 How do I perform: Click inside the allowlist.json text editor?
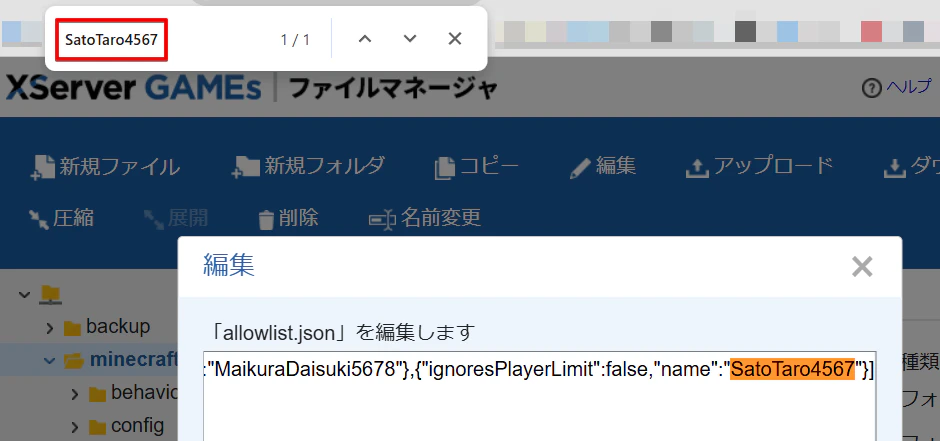(540, 396)
